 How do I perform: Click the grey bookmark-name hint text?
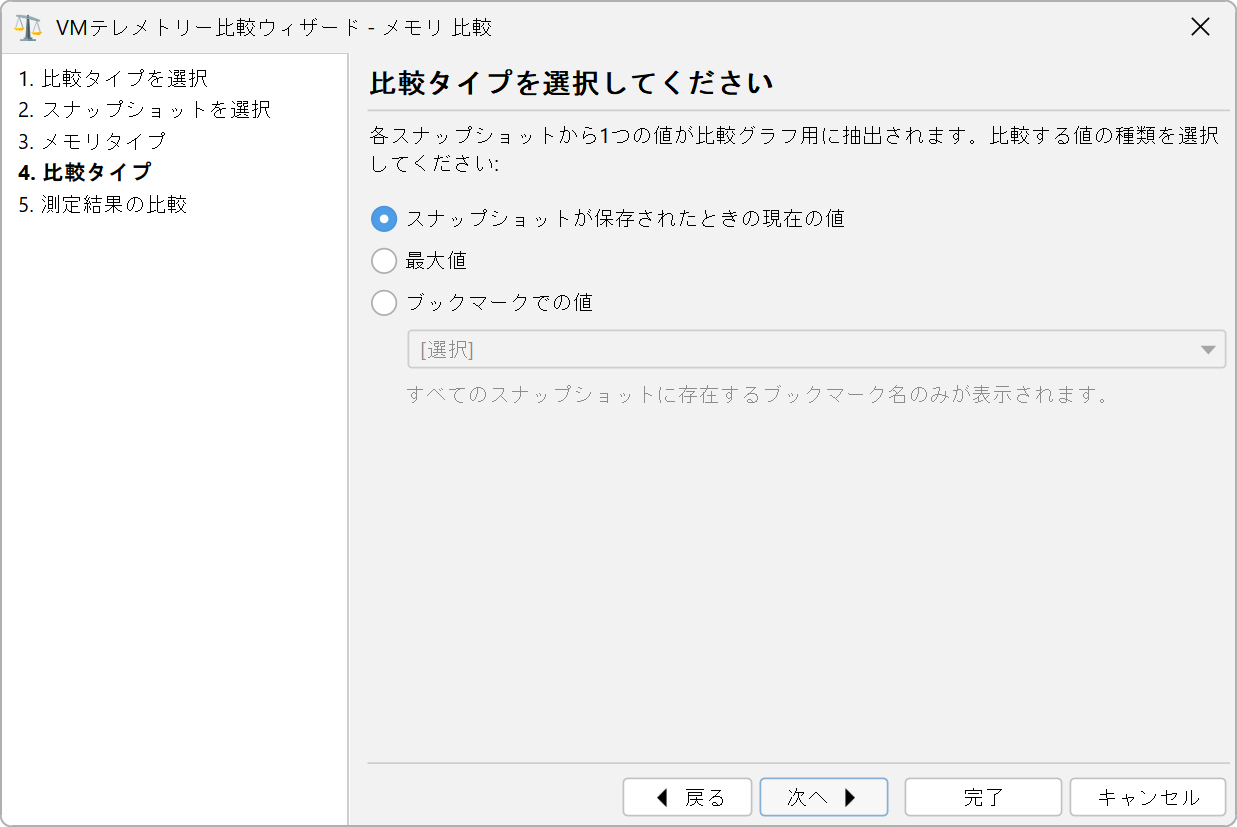pyautogui.click(x=760, y=394)
